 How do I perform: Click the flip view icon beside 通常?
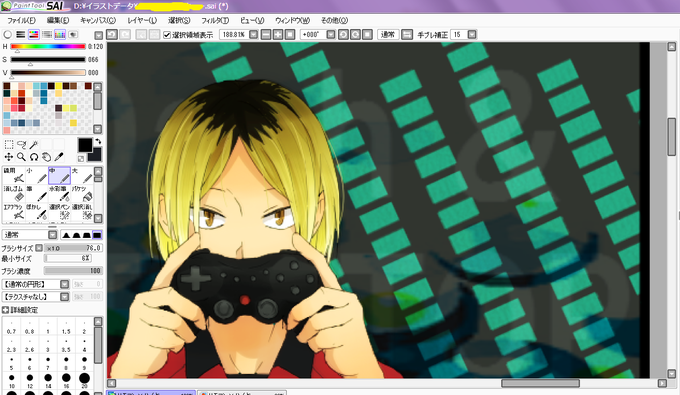[407, 34]
